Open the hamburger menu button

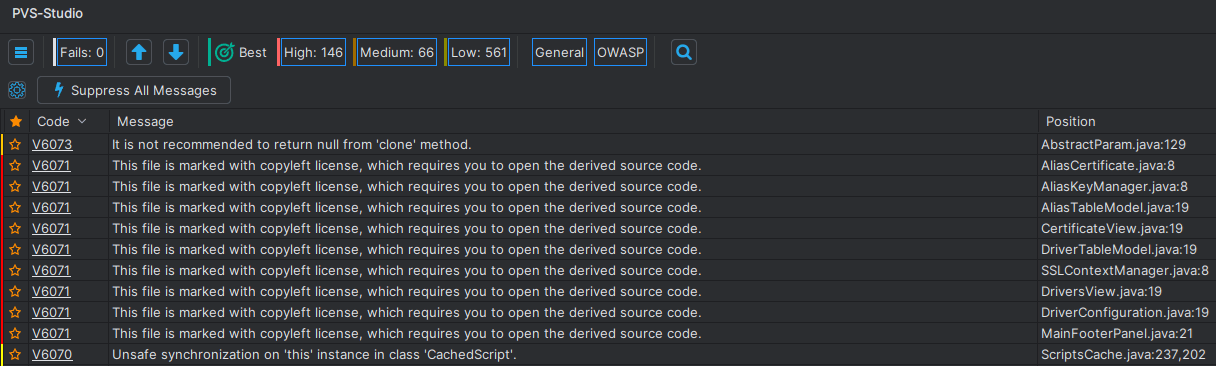tap(22, 52)
